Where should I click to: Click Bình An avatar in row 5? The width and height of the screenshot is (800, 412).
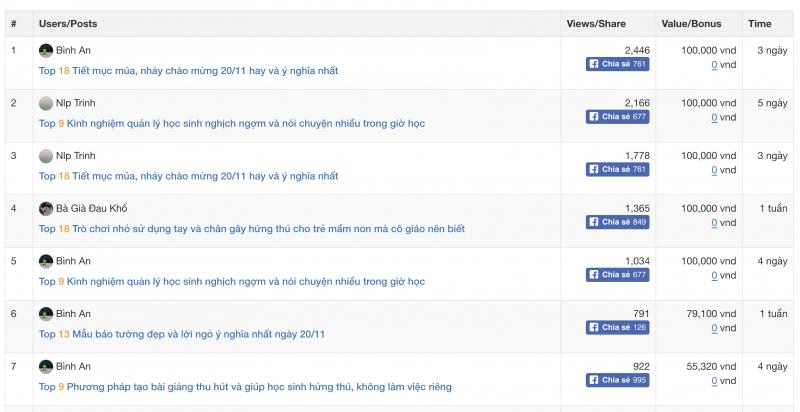coord(46,261)
